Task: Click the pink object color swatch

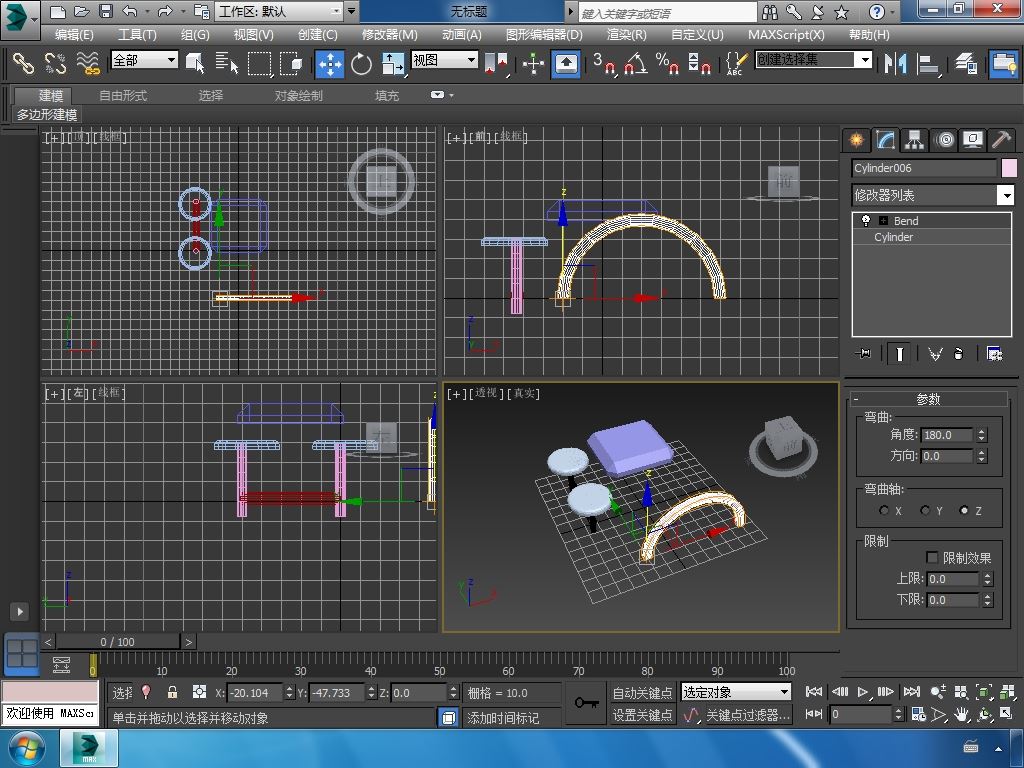Action: pyautogui.click(x=1009, y=168)
